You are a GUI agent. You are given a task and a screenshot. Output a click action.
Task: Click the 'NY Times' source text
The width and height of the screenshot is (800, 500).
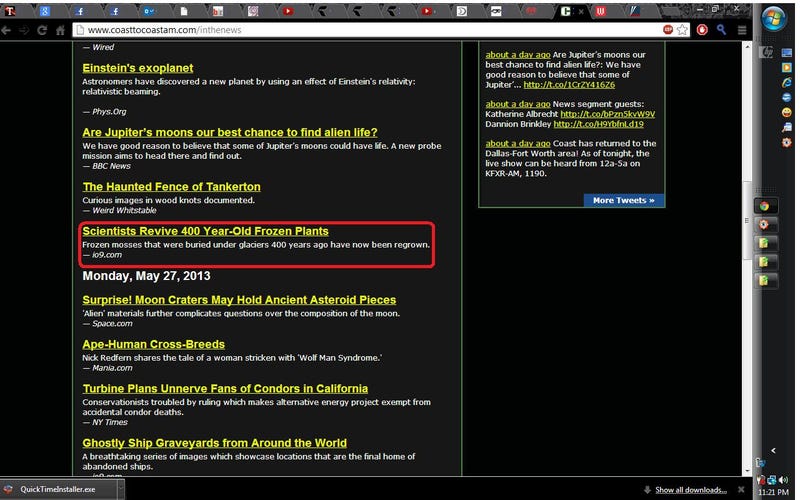(x=110, y=422)
